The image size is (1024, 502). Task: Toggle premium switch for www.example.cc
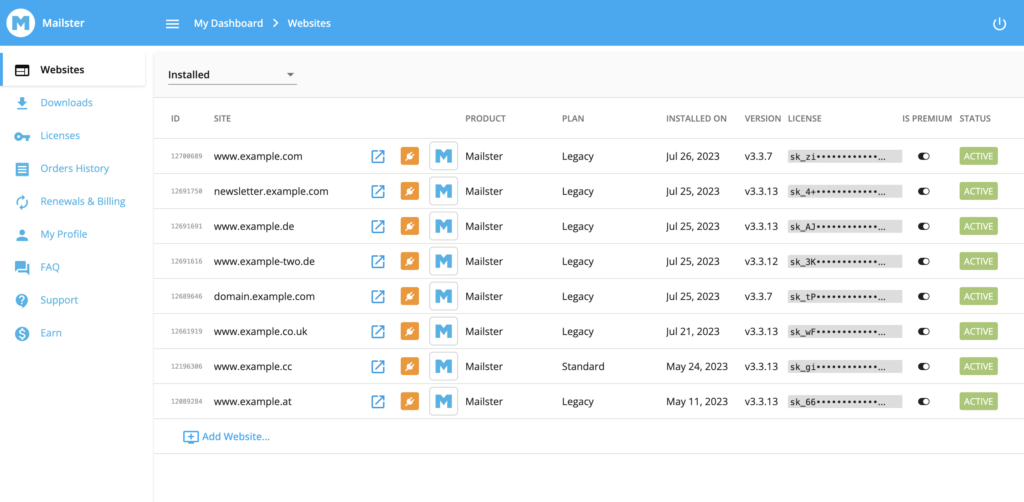point(923,367)
